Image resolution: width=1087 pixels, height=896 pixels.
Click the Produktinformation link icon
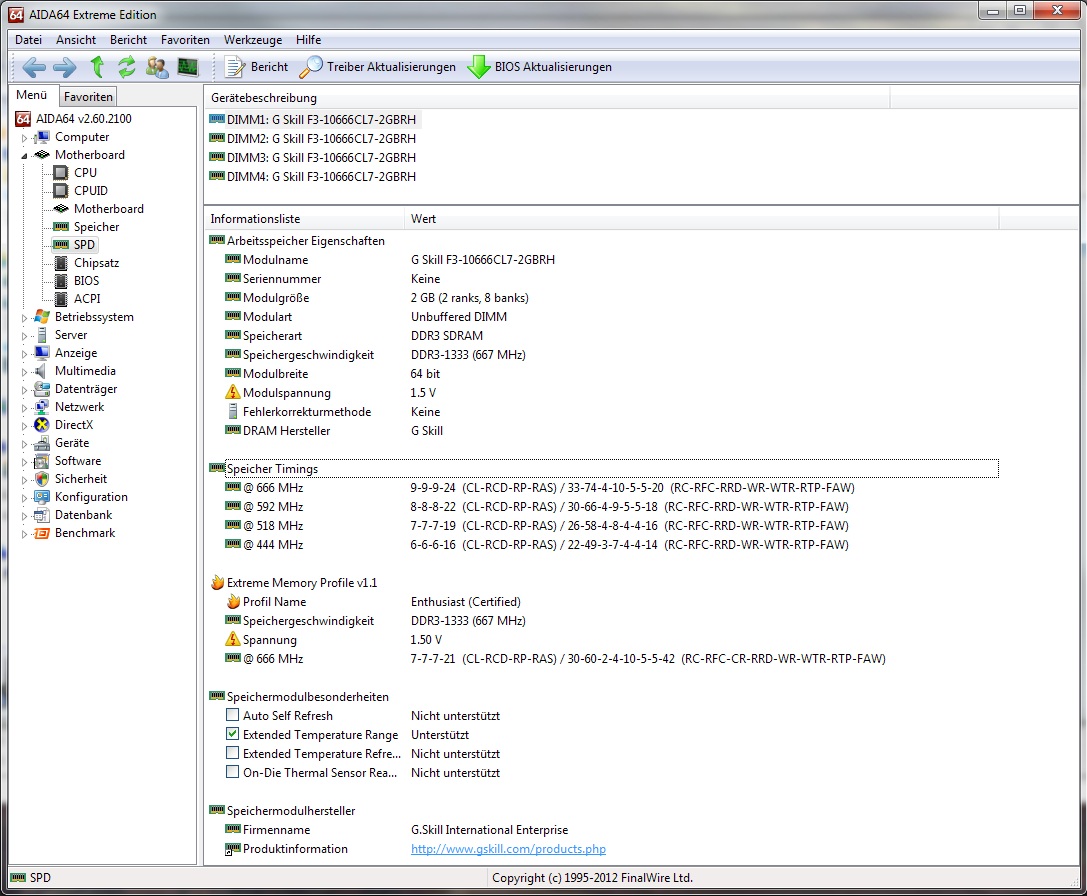[233, 849]
